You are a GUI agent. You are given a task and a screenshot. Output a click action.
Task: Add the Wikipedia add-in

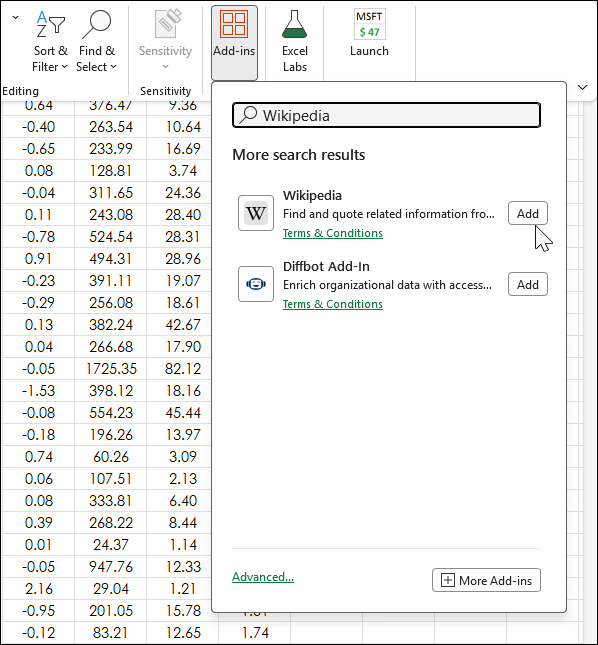click(528, 213)
